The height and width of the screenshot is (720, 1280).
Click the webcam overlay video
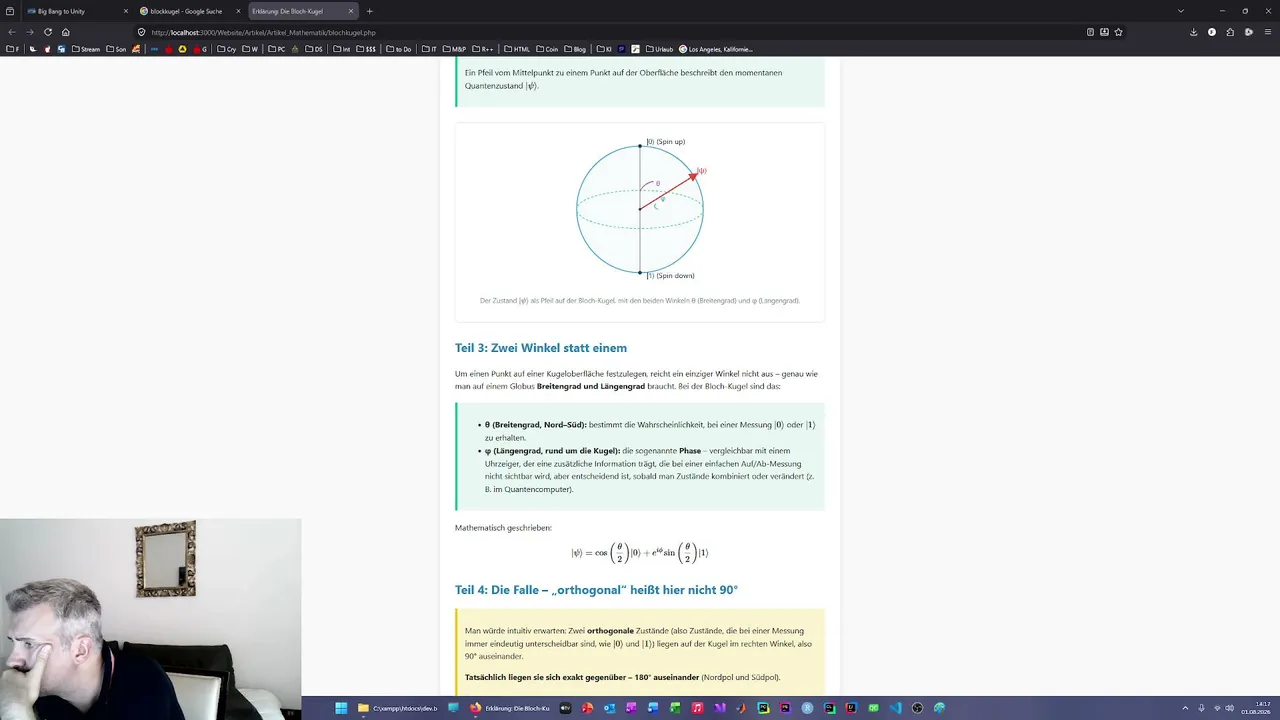coord(150,619)
